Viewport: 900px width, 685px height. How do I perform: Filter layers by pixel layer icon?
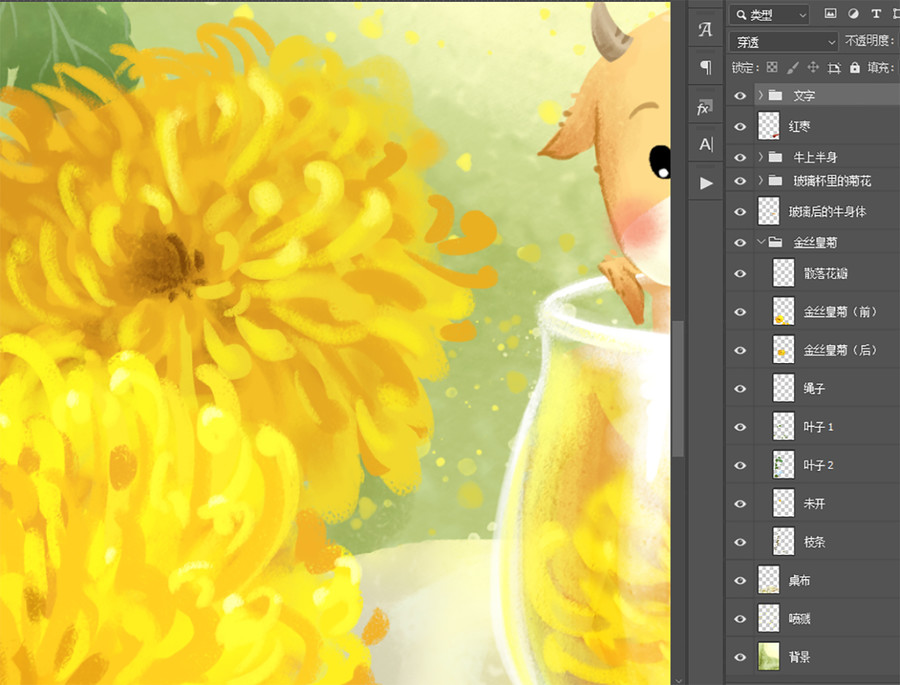(830, 14)
